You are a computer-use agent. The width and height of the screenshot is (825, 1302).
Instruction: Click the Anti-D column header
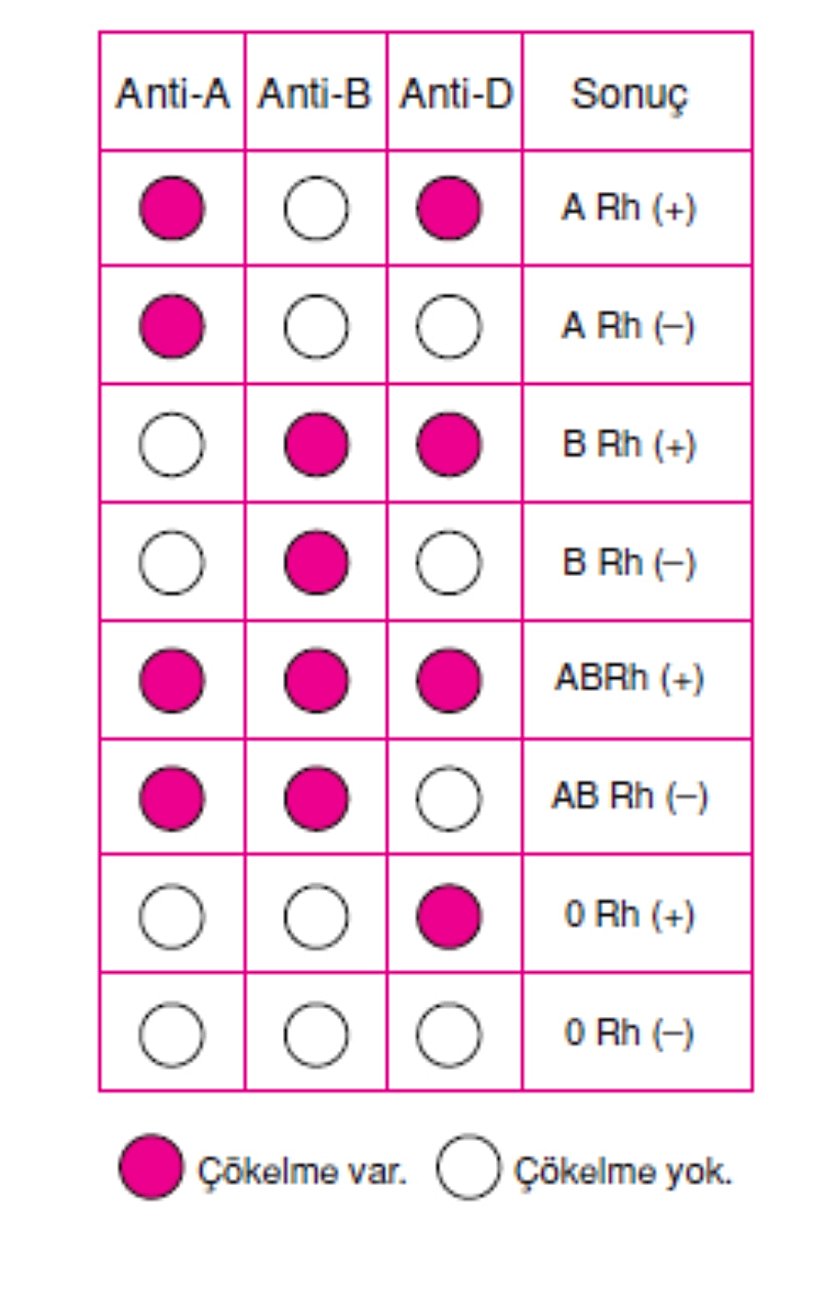pos(455,94)
